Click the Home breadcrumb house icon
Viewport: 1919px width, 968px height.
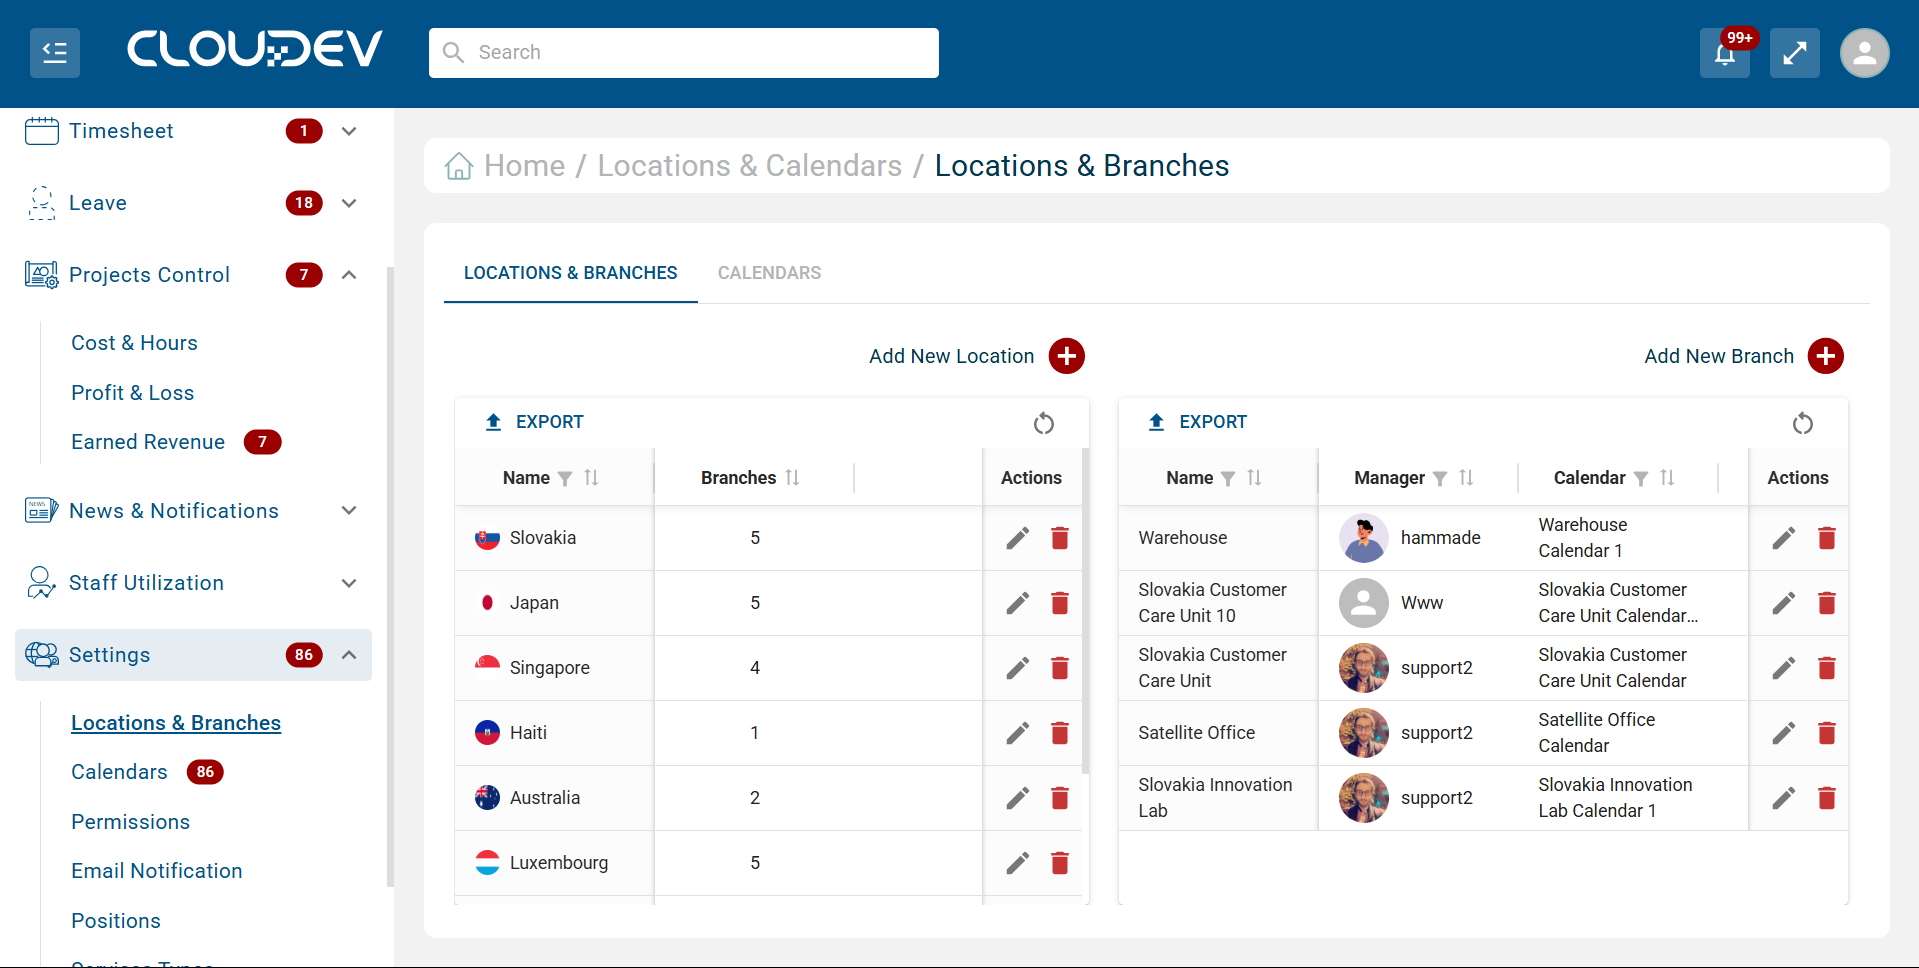pyautogui.click(x=459, y=165)
